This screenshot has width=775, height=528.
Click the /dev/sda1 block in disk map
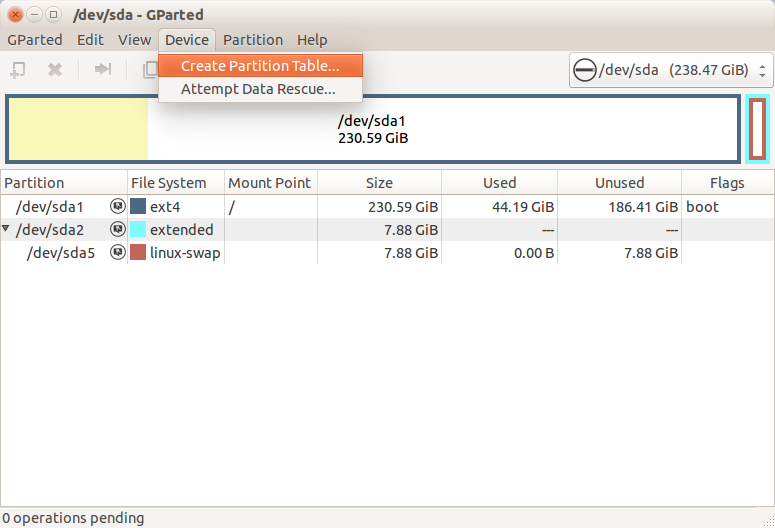click(373, 129)
